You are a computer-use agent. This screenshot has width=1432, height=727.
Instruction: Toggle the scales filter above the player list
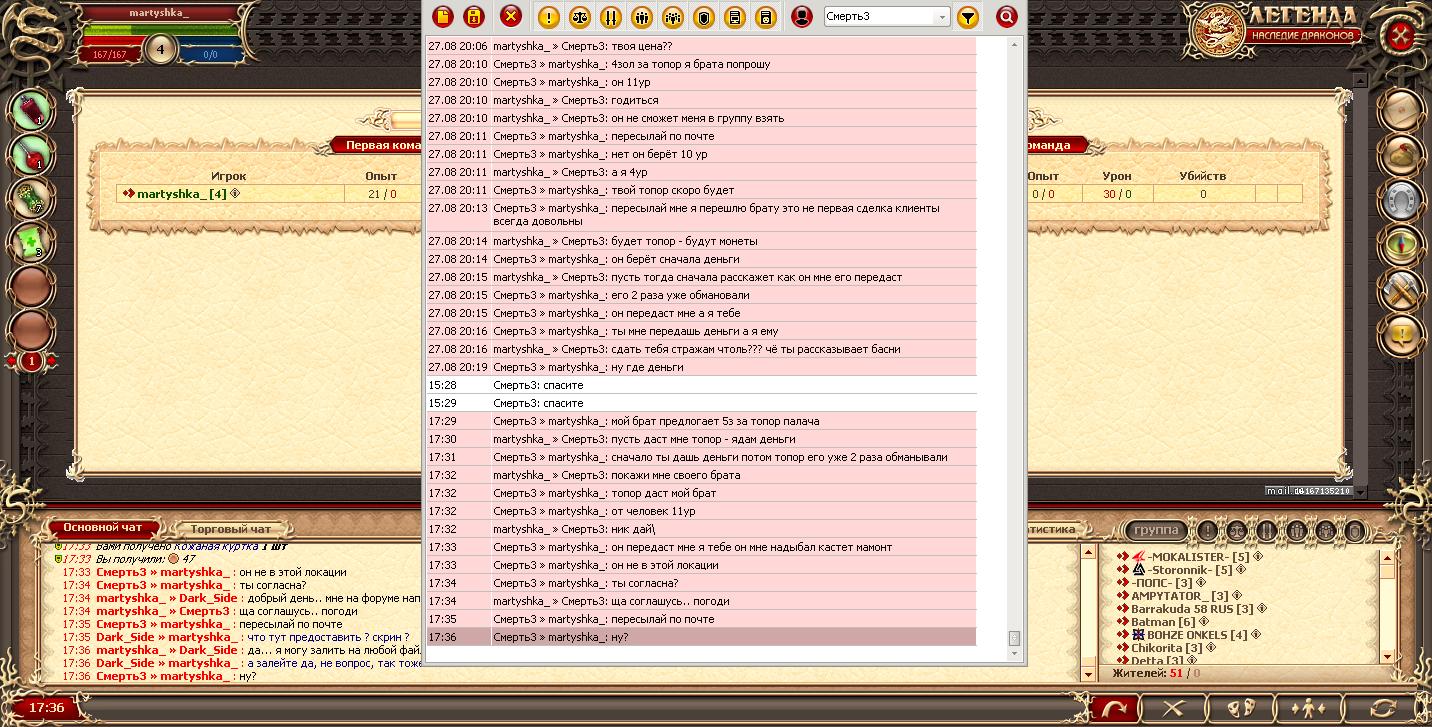click(x=1237, y=531)
